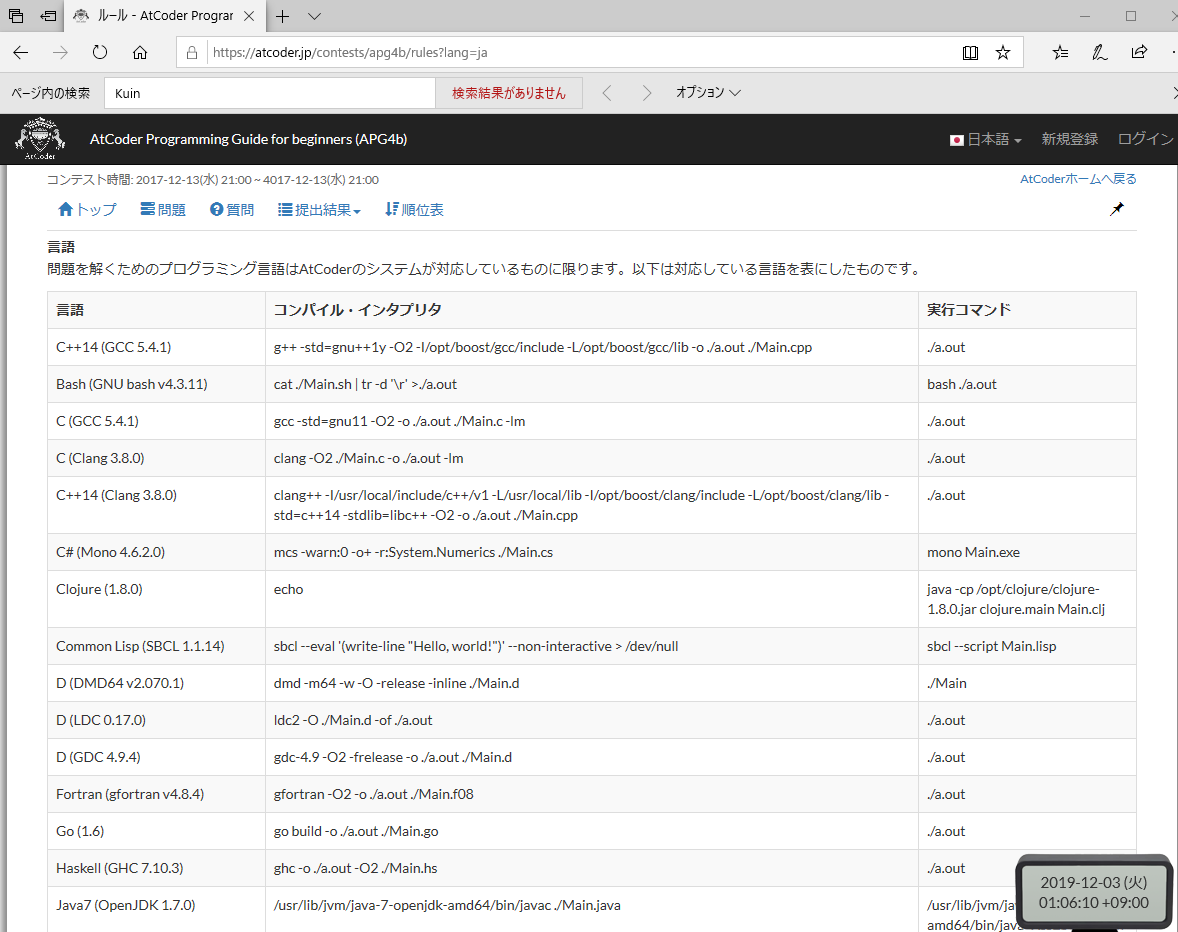Expand the オプション search options dropdown

coord(708,92)
